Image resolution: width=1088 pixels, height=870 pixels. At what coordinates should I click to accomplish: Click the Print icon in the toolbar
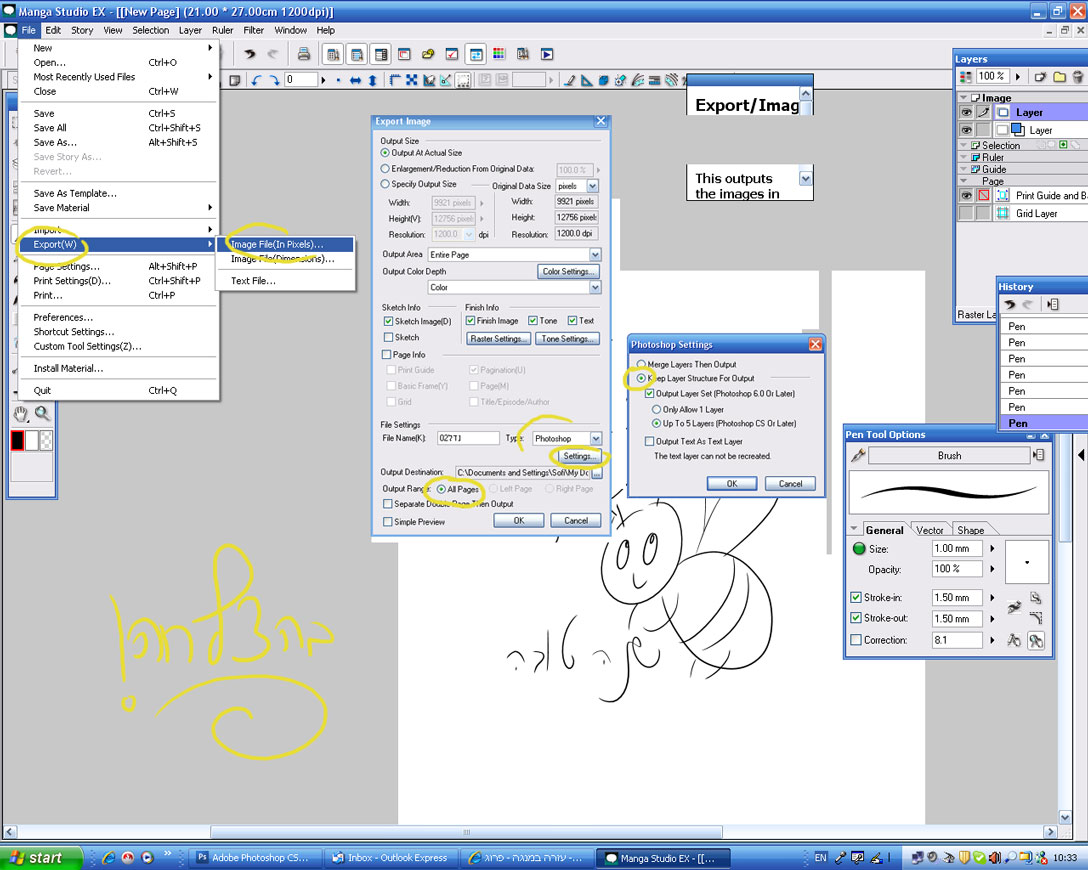coord(306,54)
